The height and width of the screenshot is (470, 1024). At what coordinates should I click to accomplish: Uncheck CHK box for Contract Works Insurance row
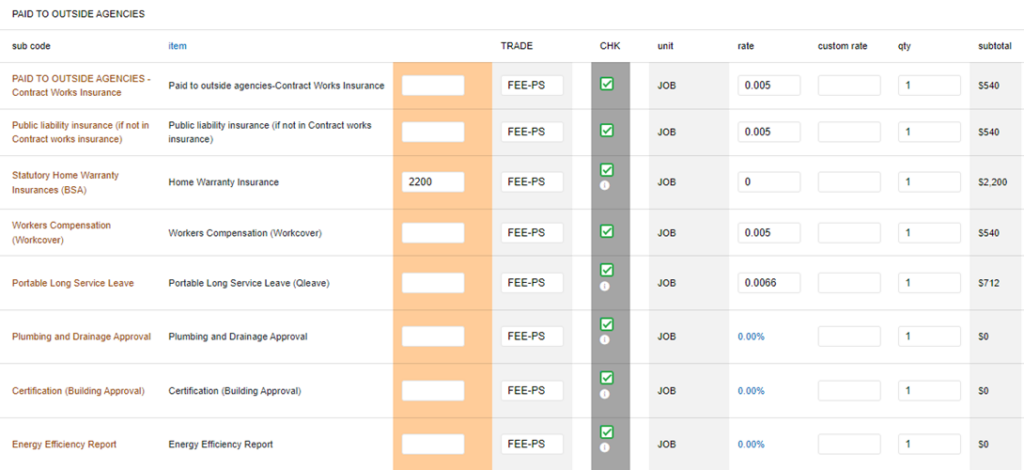606,84
